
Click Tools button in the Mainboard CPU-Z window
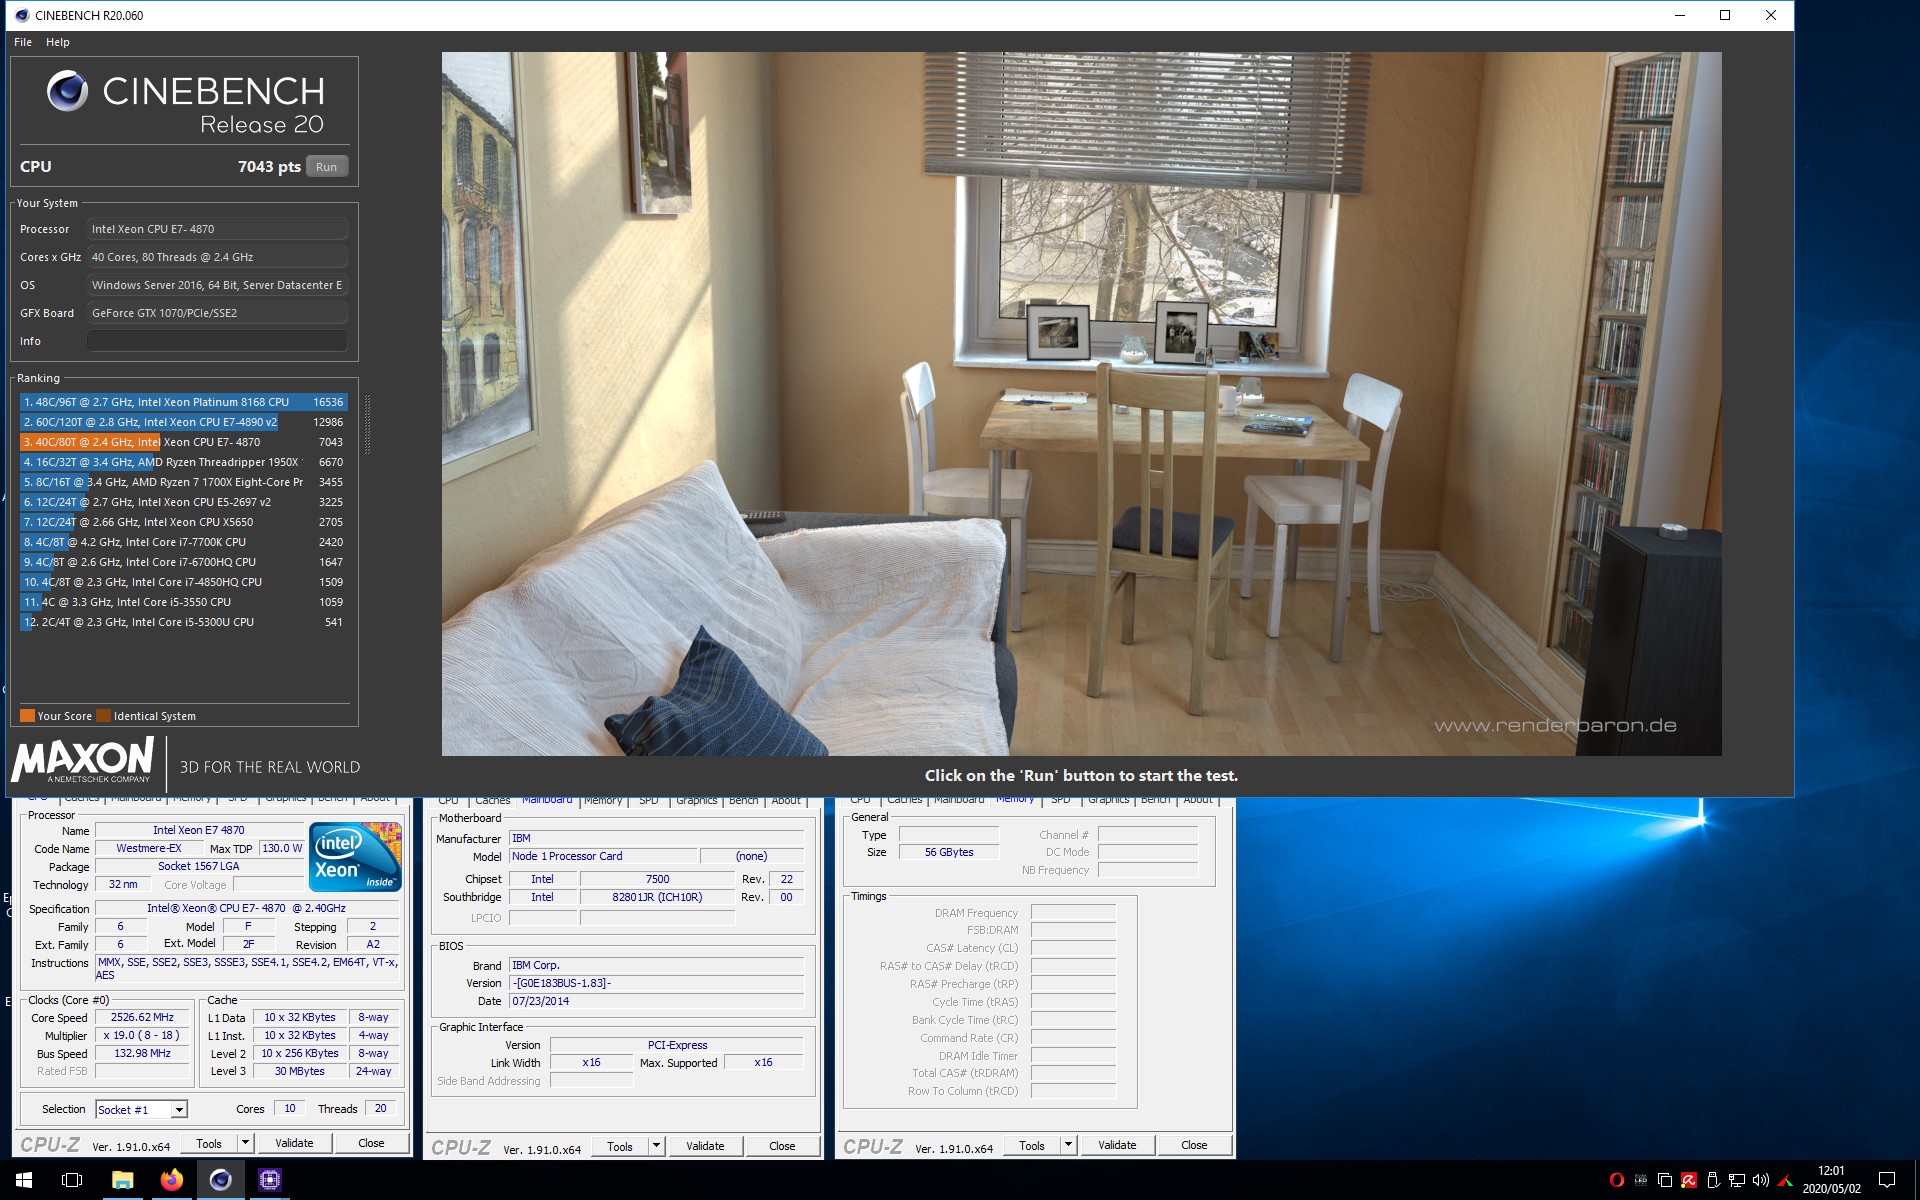(x=620, y=1146)
